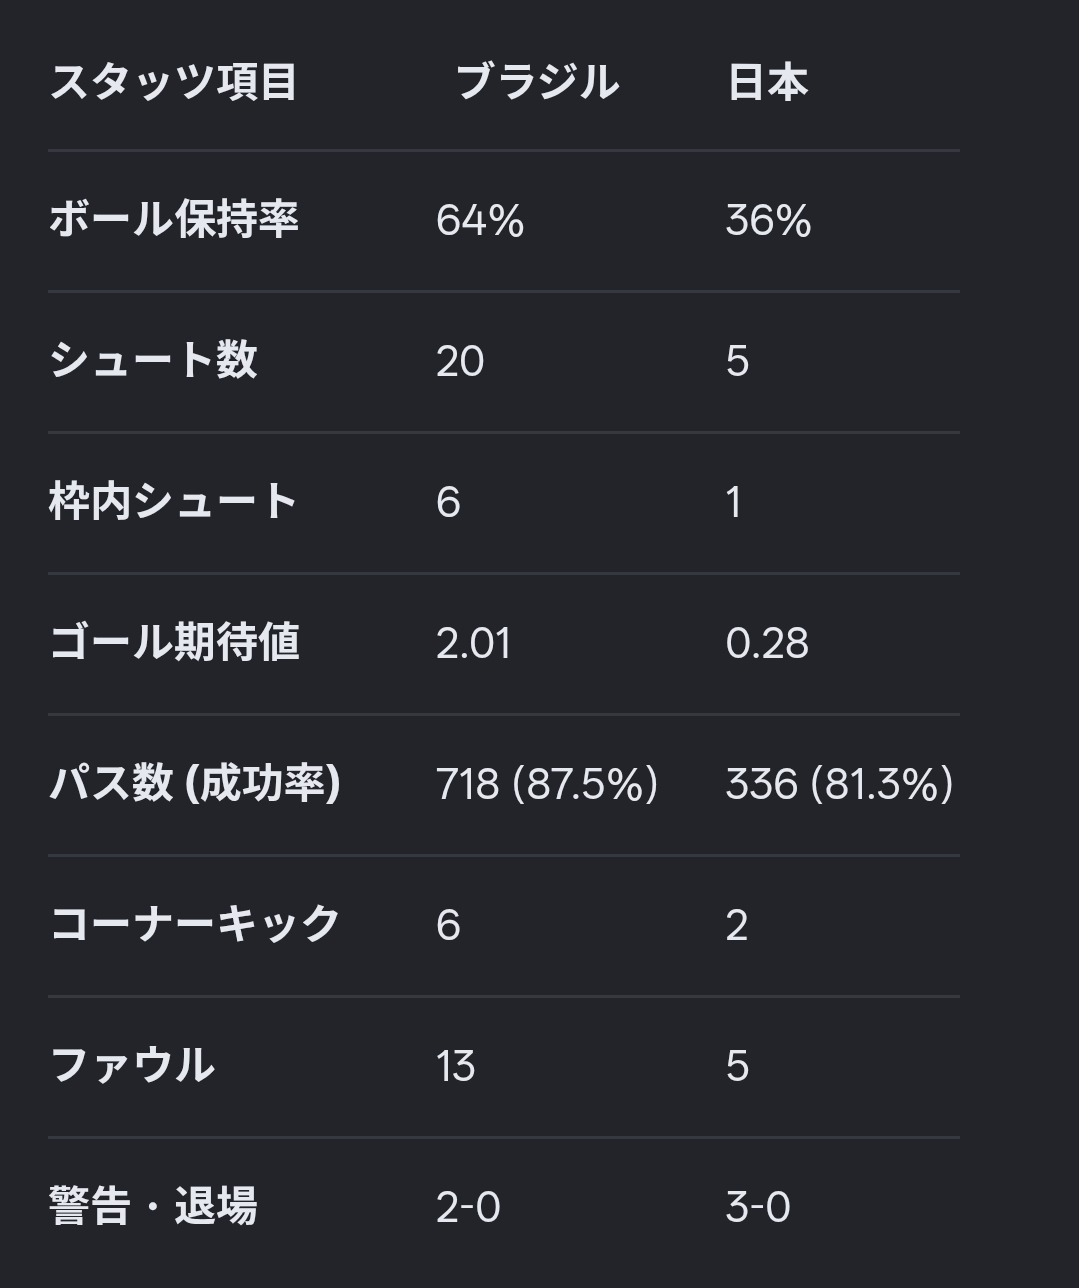This screenshot has height=1288, width=1079.
Task: Click Japan's expected goals 0.28
Action: (767, 643)
